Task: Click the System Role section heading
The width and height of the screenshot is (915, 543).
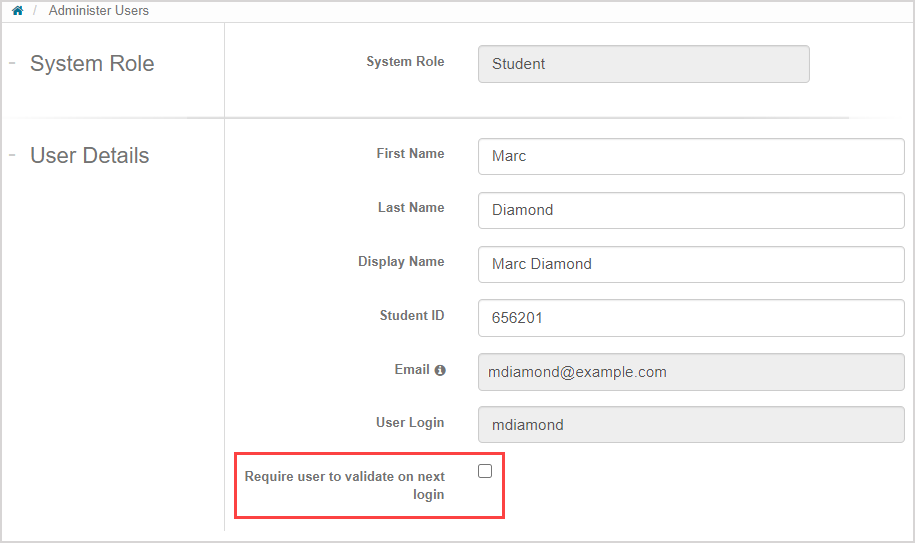Action: [x=92, y=64]
